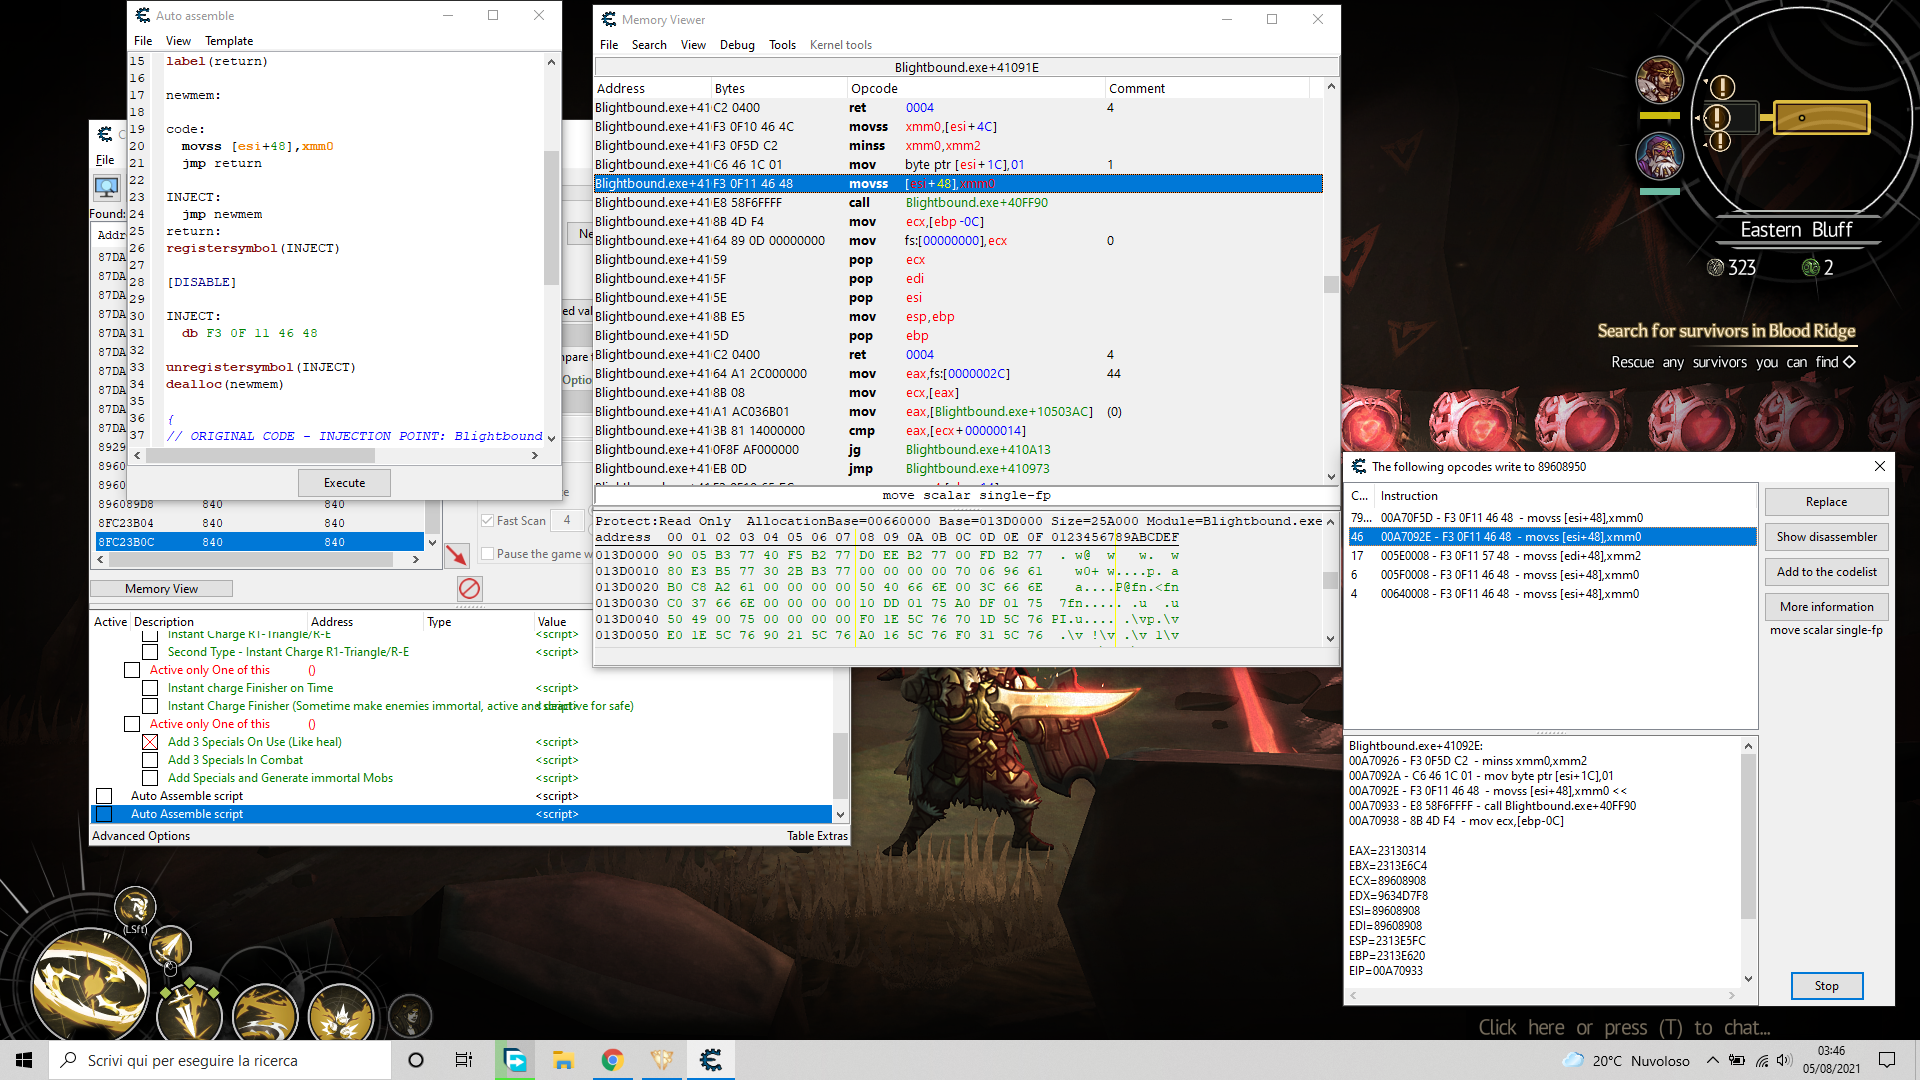
Task: Expand Advanced Options in the cheat table
Action: (x=140, y=835)
